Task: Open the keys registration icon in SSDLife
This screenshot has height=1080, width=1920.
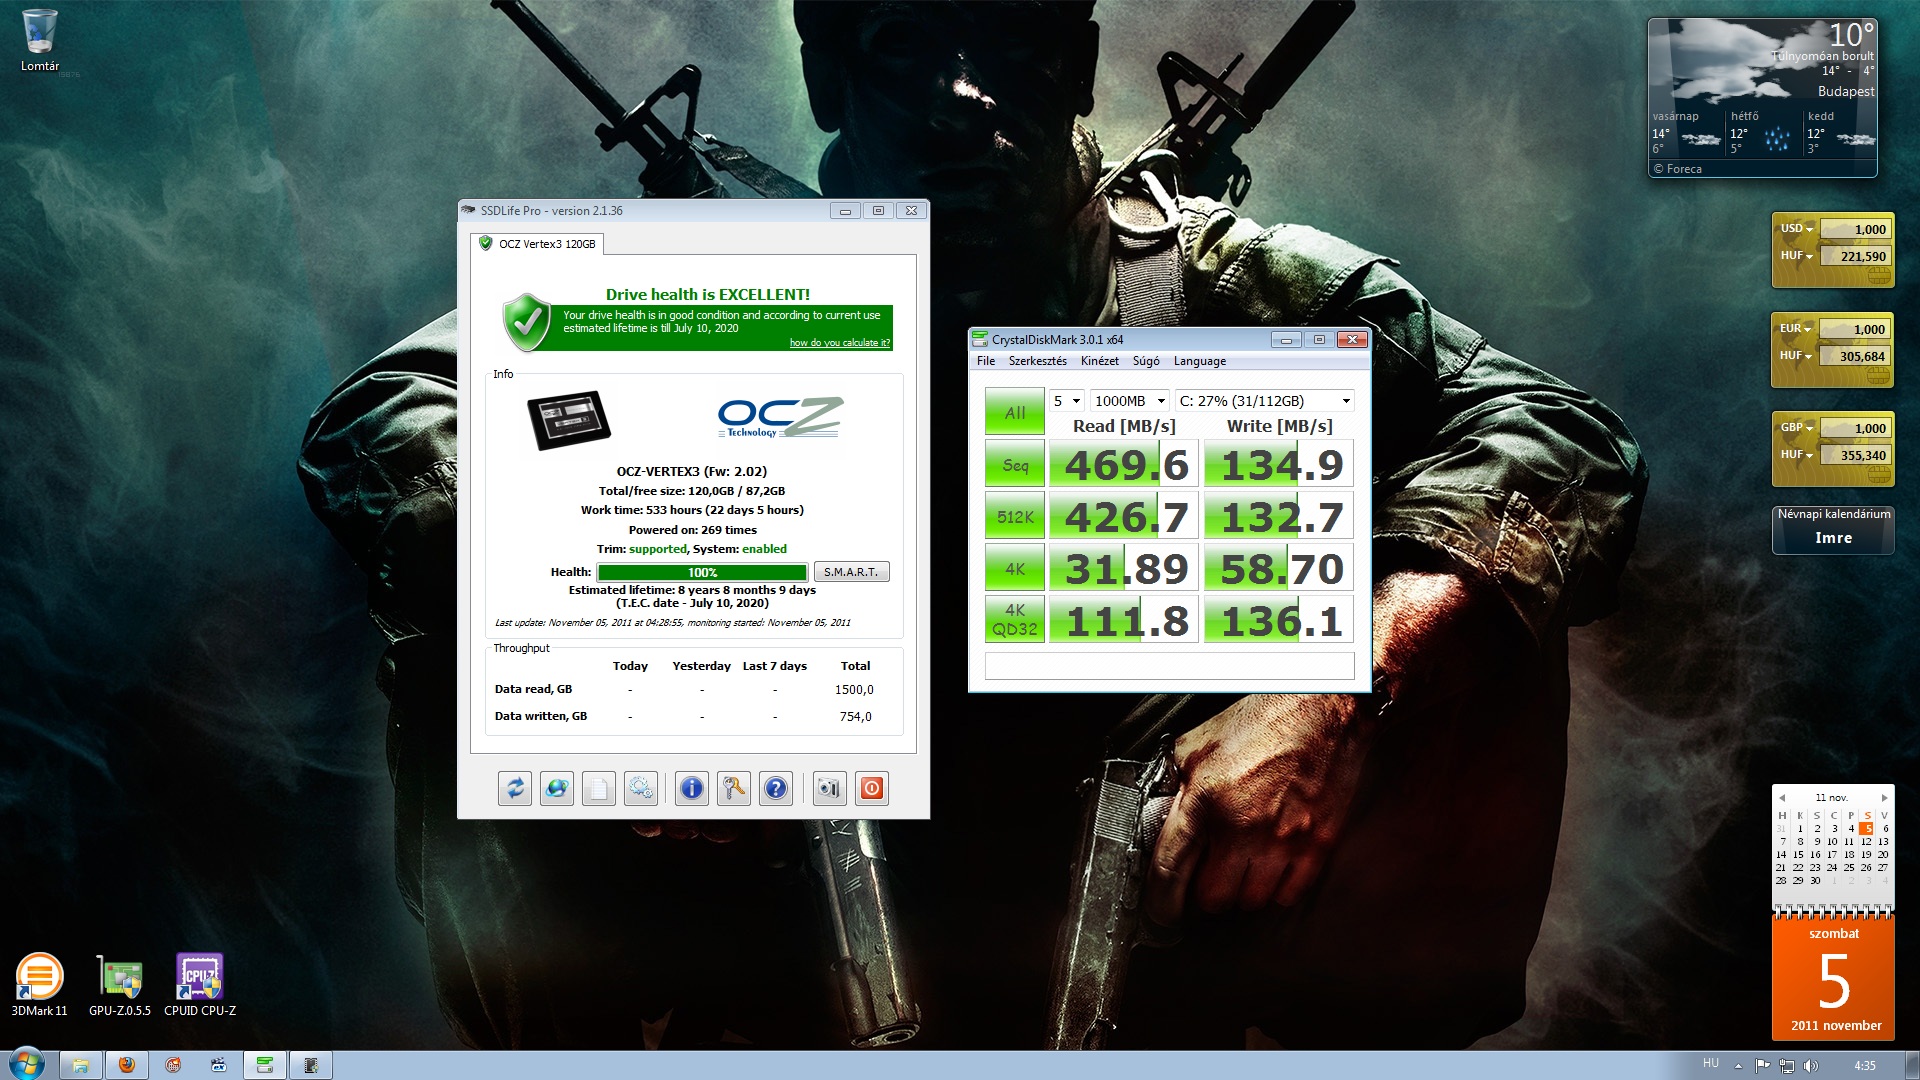Action: pyautogui.click(x=734, y=789)
